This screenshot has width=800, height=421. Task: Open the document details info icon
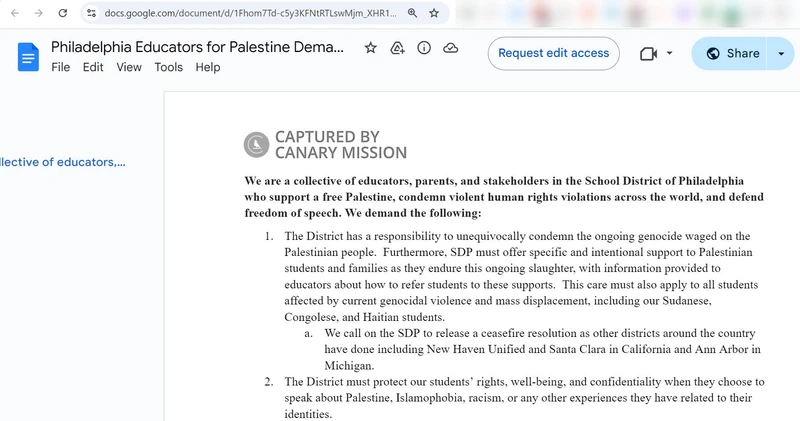[x=424, y=48]
